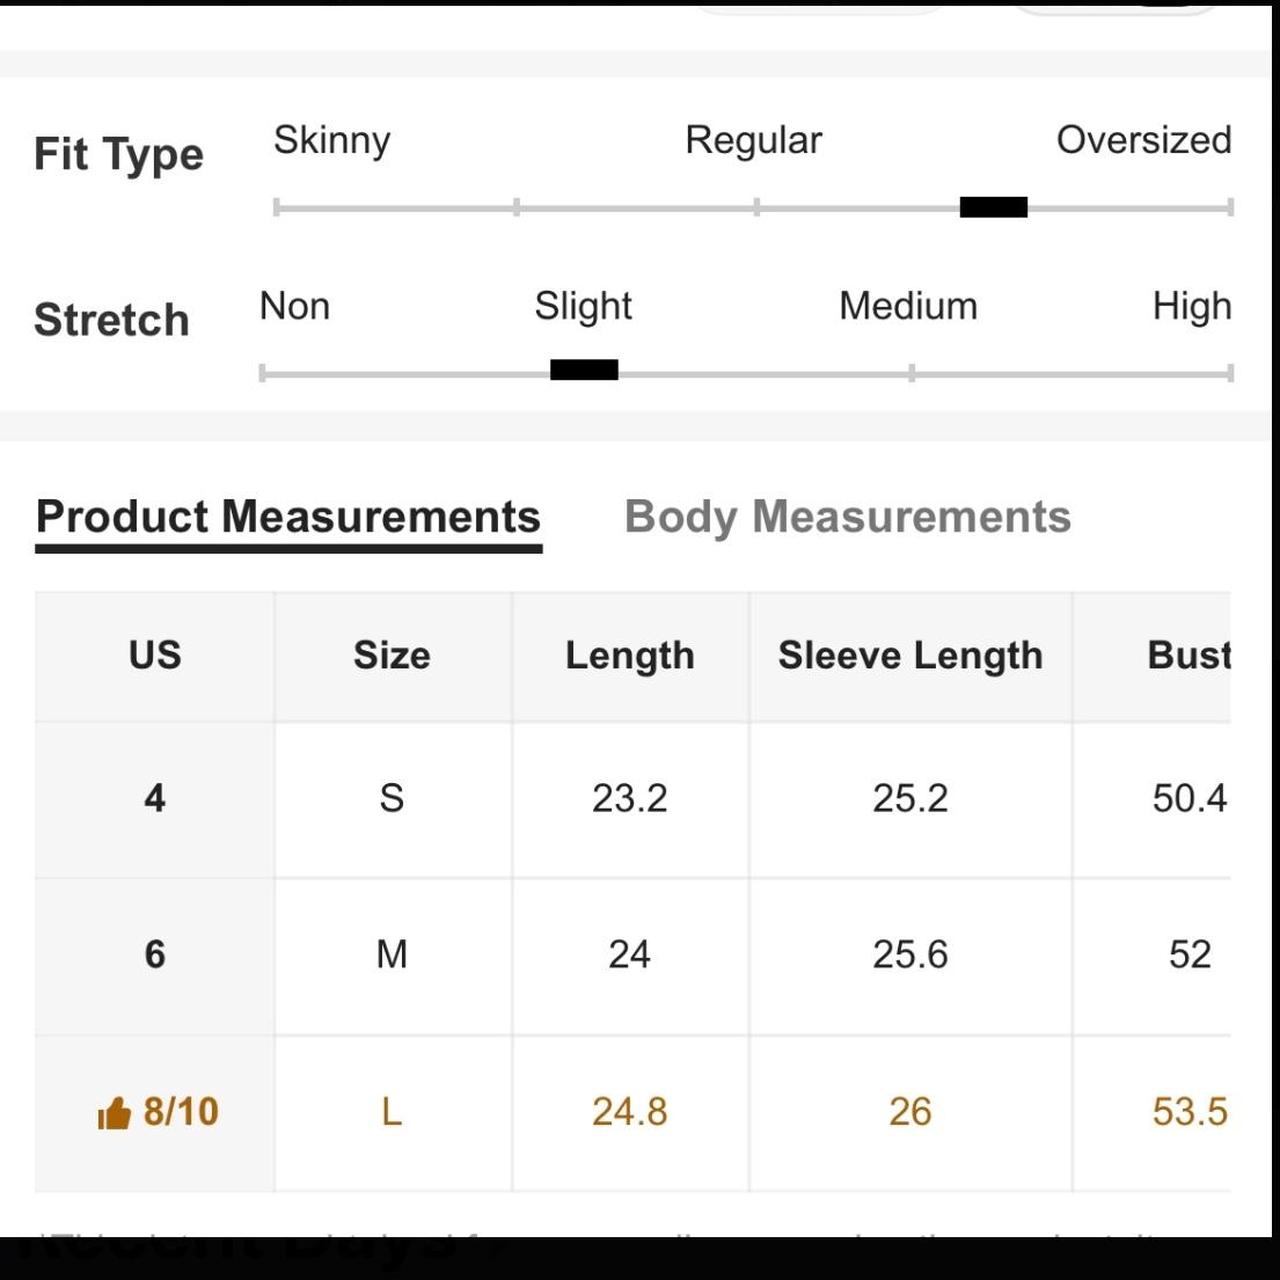Image resolution: width=1280 pixels, height=1280 pixels.
Task: Click the Stretch slider black marker
Action: click(x=584, y=370)
